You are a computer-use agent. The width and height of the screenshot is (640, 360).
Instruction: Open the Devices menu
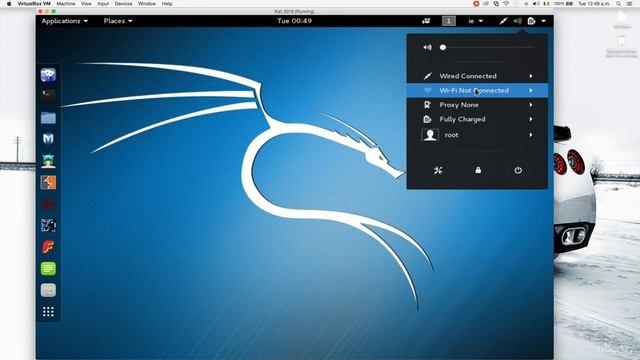[123, 4]
